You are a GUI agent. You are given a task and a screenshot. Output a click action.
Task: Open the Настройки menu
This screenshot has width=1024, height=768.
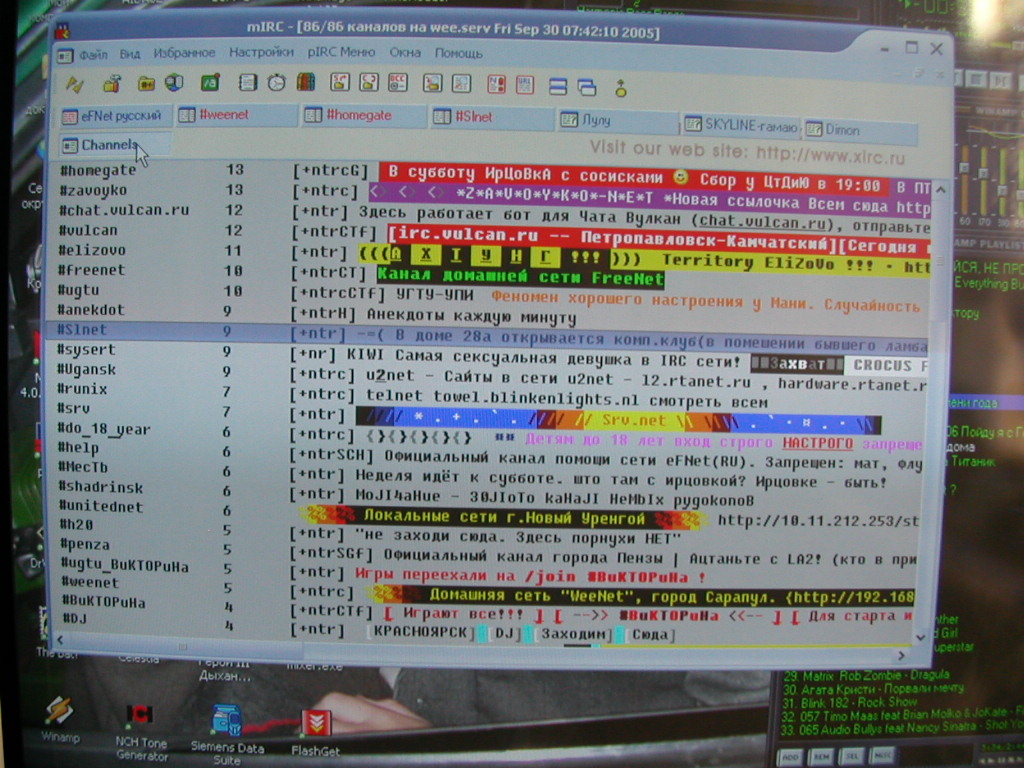coord(261,52)
